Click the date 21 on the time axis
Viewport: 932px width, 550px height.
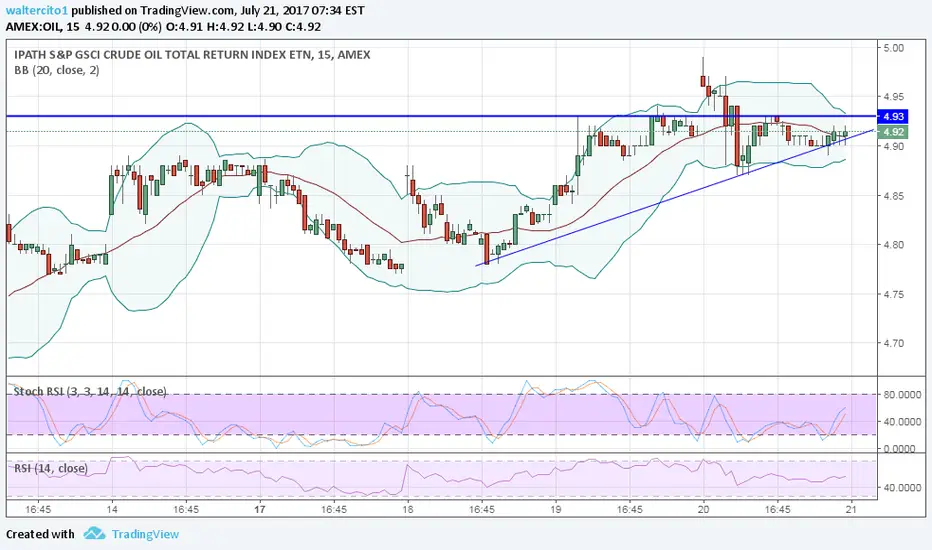(x=851, y=510)
